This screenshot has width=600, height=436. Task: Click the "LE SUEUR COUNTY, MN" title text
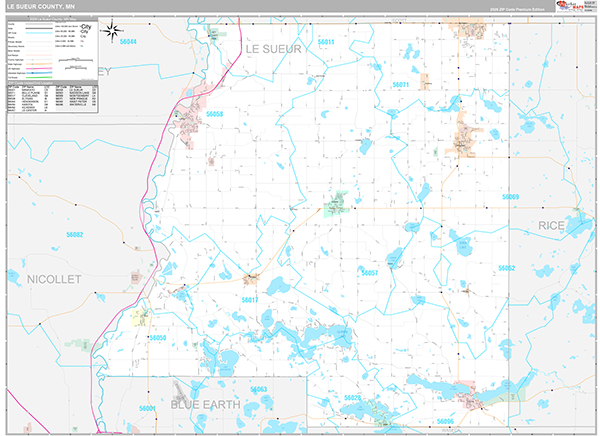coord(41,7)
